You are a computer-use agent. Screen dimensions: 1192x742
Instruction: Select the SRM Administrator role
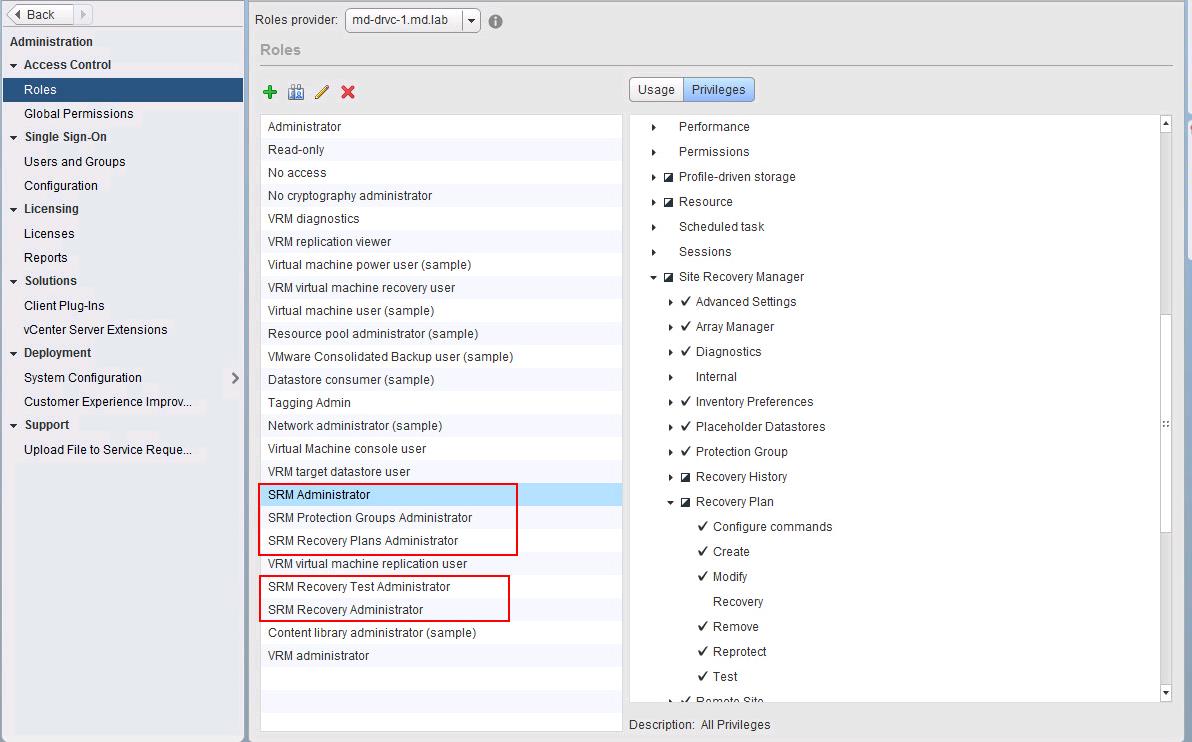click(441, 495)
